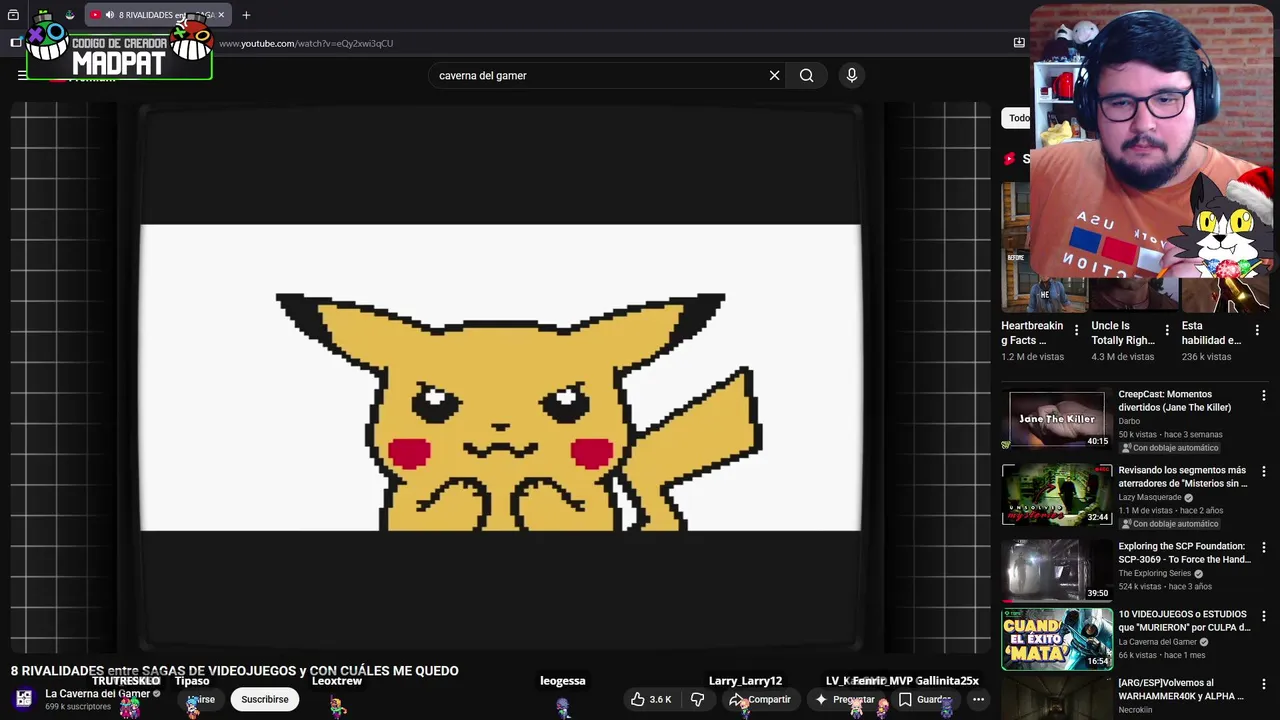Clear the search box with the X icon
The image size is (1280, 720).
(774, 75)
